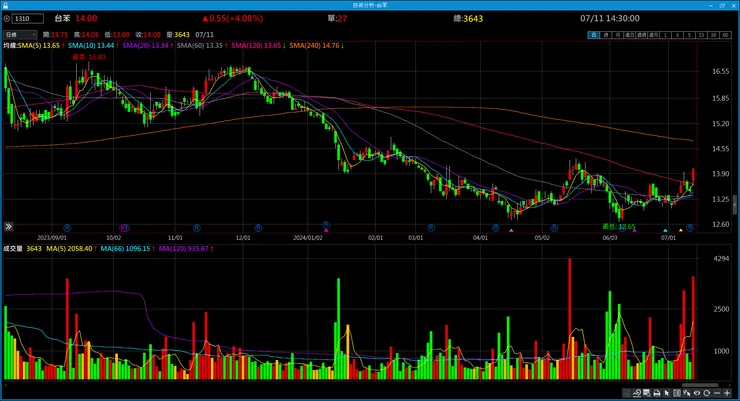Activate the crosshair pointer tool
Viewport: 740px width, 401px height.
687,393
